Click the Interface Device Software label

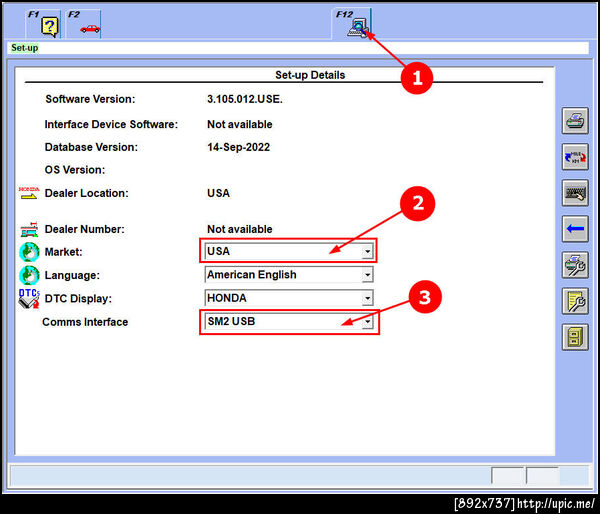coord(111,124)
